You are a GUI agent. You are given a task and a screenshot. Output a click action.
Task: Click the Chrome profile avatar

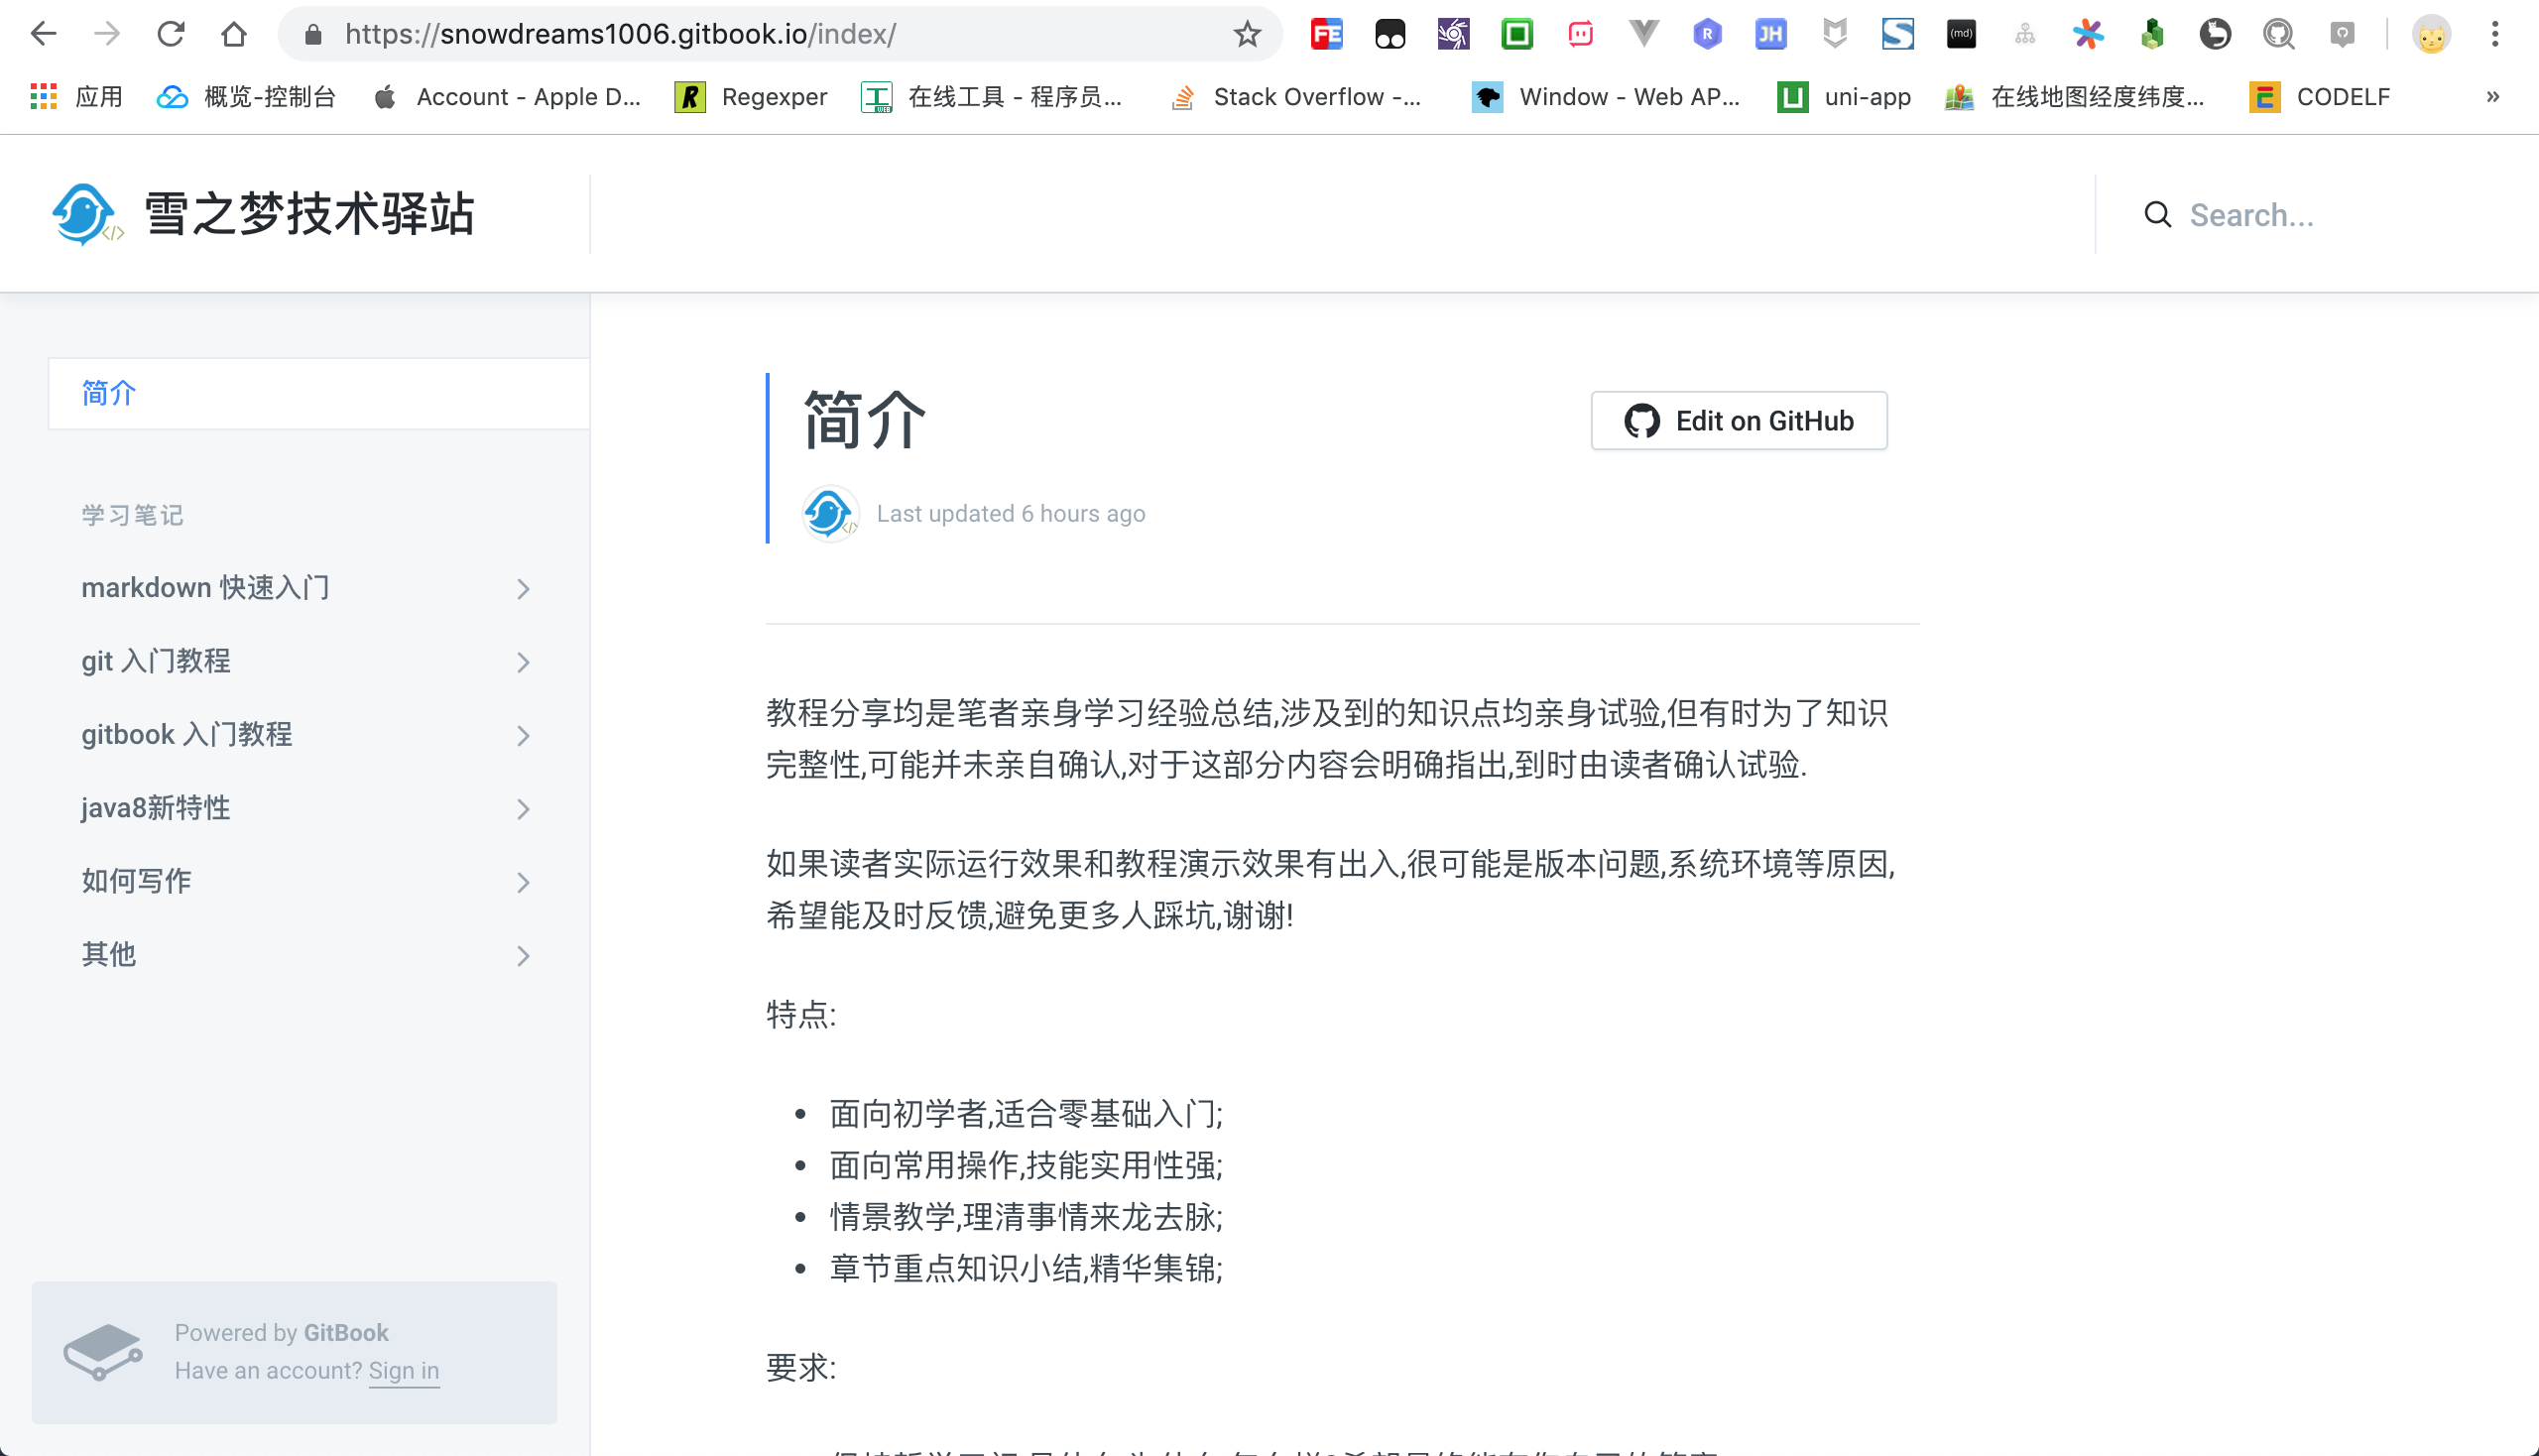tap(2432, 33)
